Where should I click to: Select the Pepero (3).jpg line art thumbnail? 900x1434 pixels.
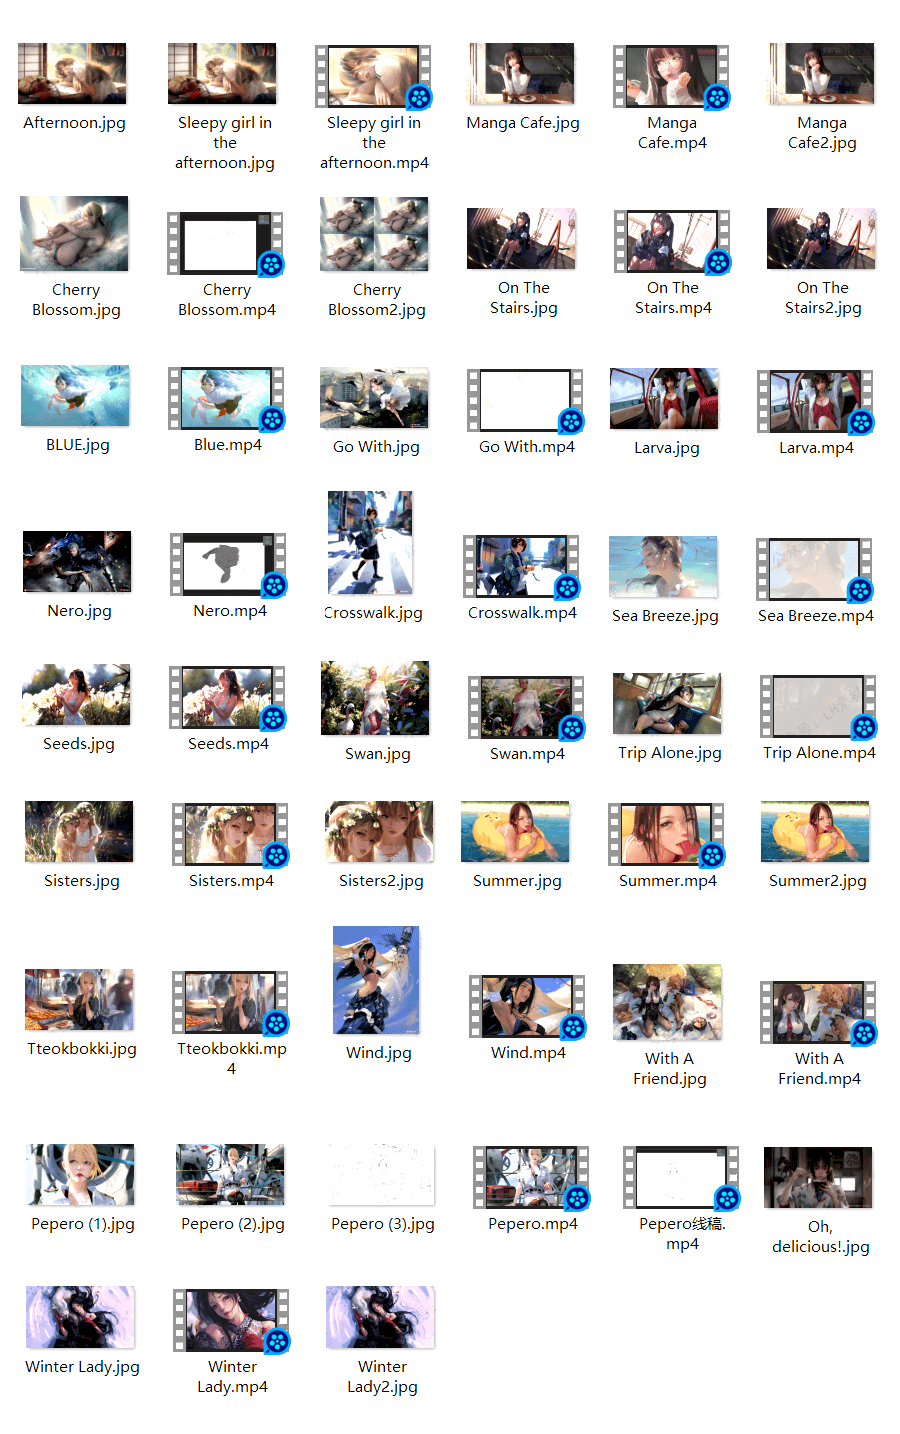coord(382,1176)
